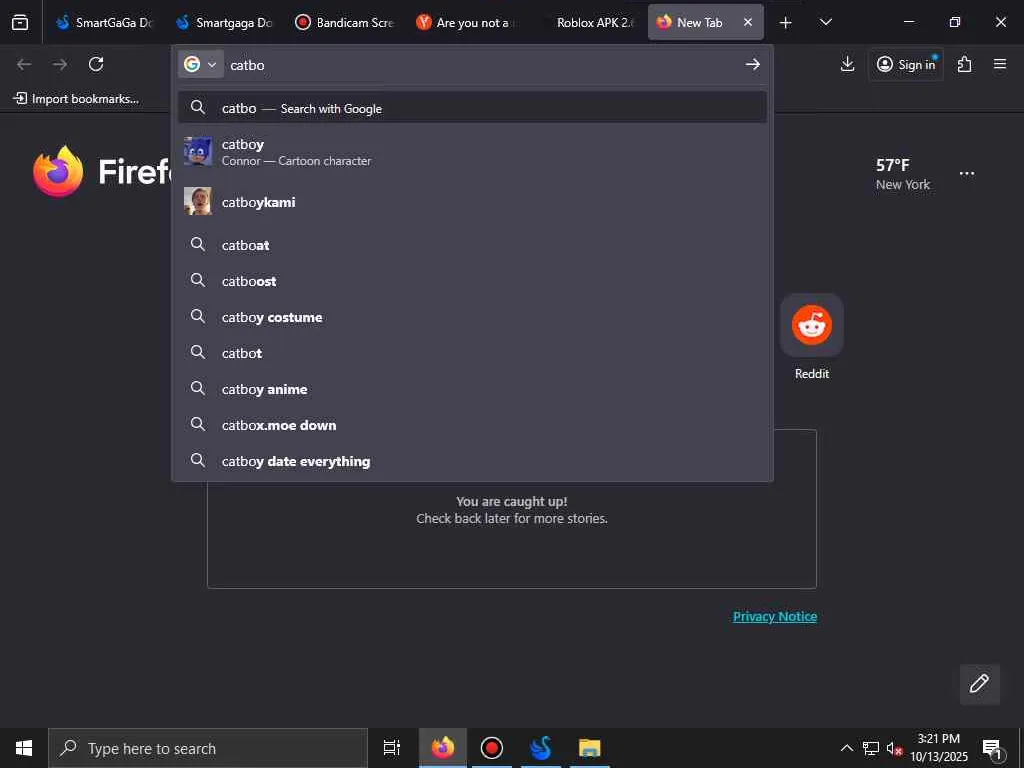This screenshot has width=1024, height=768.
Task: Click Import bookmarks in bookmarks toolbar
Action: pos(76,99)
